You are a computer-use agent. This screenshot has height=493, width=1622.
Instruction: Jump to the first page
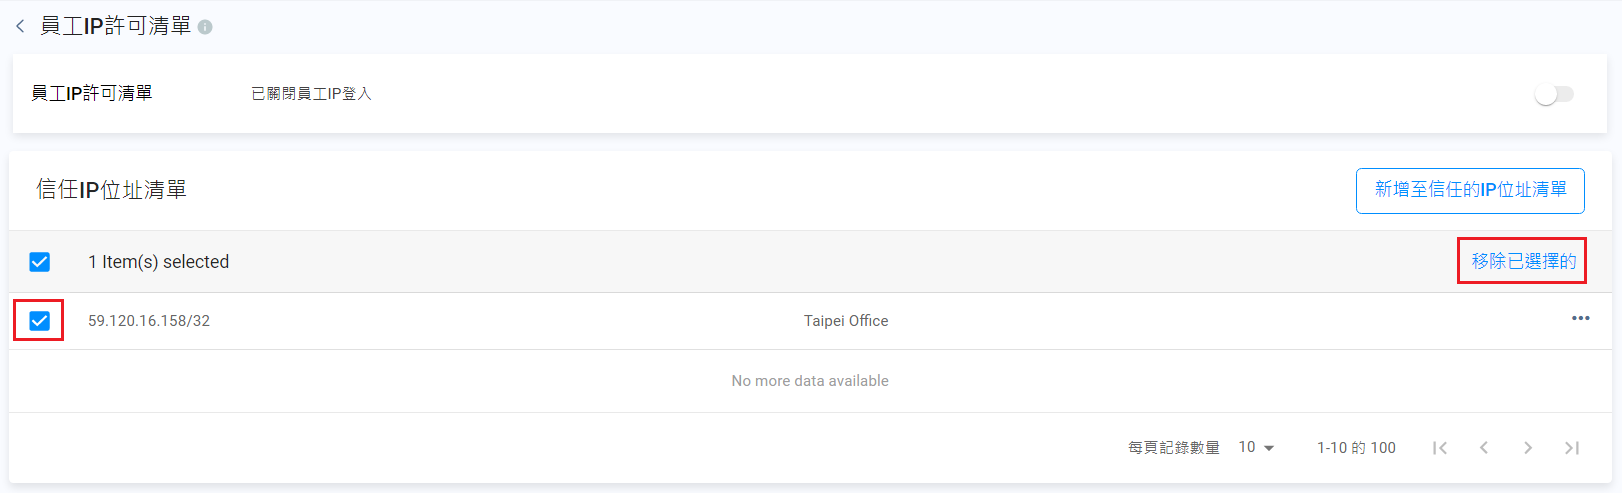(x=1440, y=448)
